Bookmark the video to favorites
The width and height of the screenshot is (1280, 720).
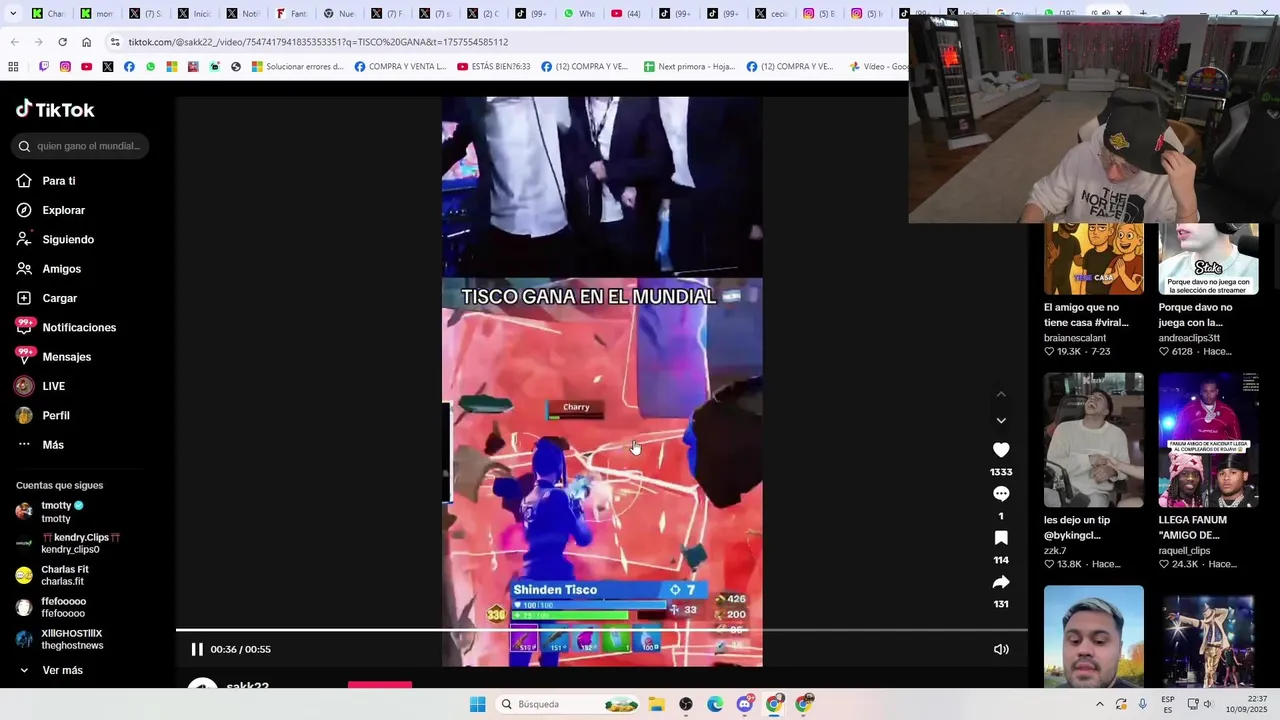(1001, 538)
